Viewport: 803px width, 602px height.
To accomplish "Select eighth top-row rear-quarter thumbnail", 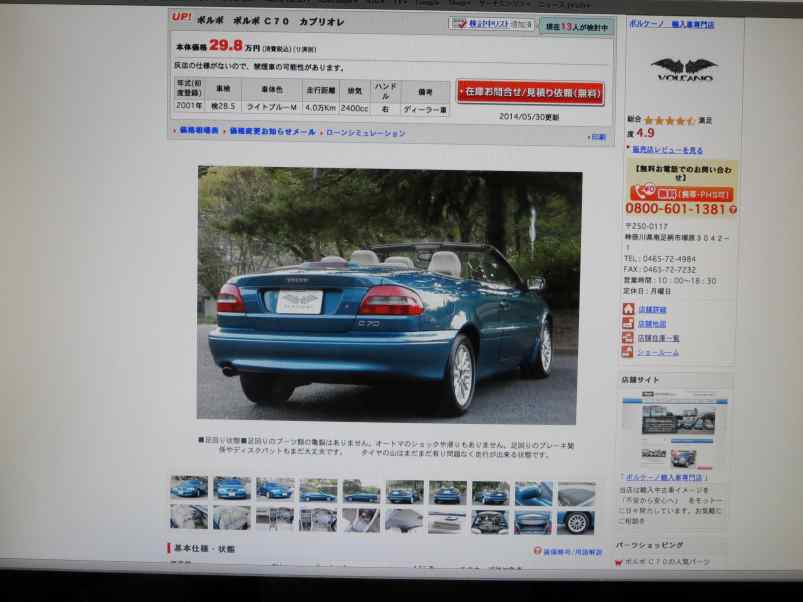I will [x=490, y=493].
